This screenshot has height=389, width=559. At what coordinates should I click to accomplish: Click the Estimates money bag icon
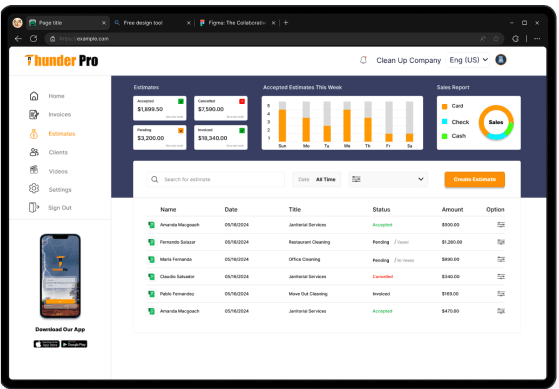tap(34, 134)
